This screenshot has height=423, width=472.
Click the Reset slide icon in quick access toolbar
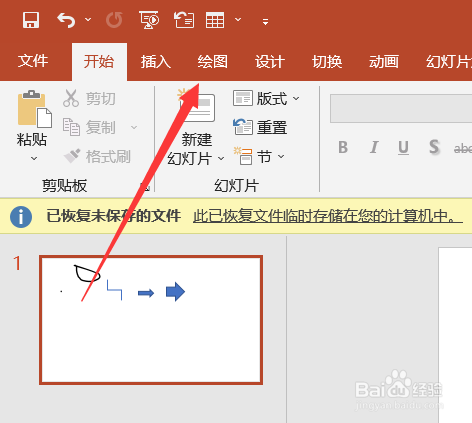pos(184,20)
